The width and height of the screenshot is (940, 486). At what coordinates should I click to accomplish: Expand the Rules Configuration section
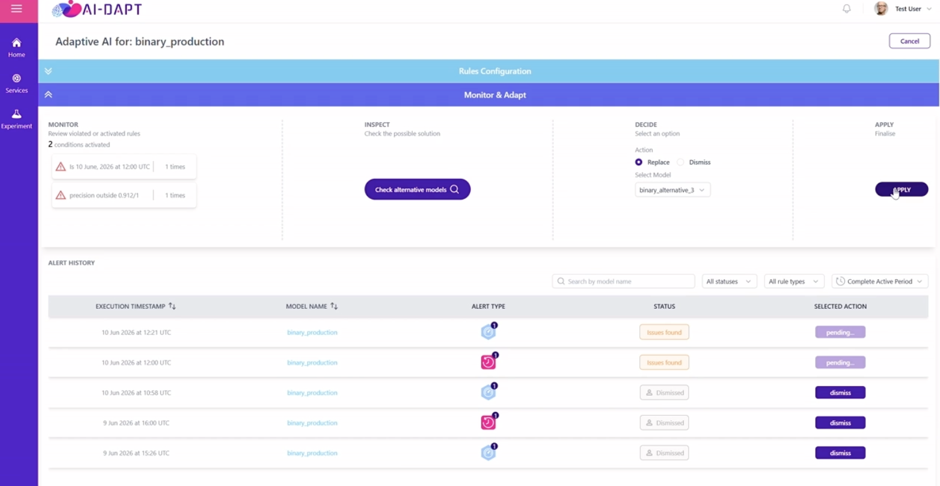pyautogui.click(x=49, y=71)
